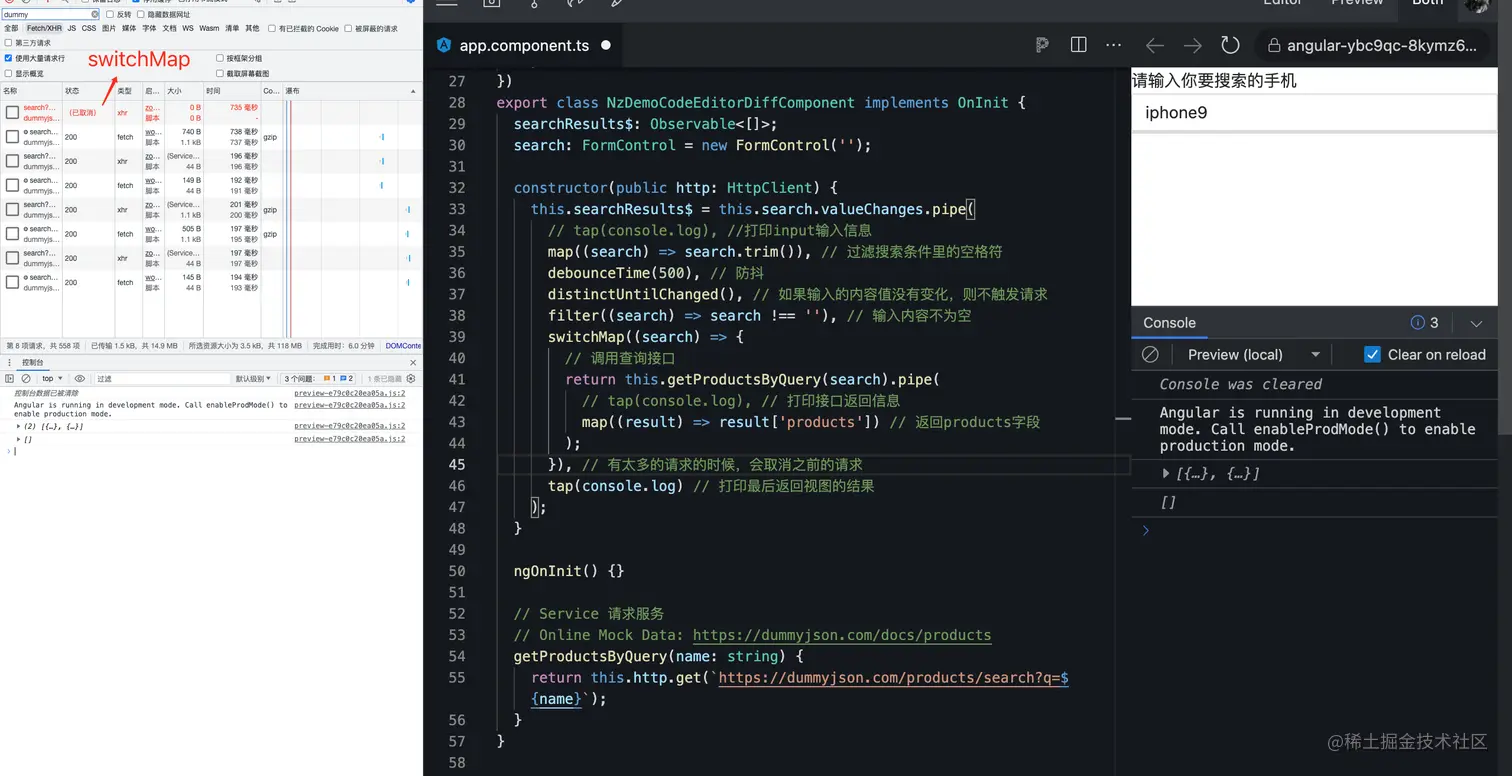
Task: Clear the dummy filter text
Action: click(96, 15)
